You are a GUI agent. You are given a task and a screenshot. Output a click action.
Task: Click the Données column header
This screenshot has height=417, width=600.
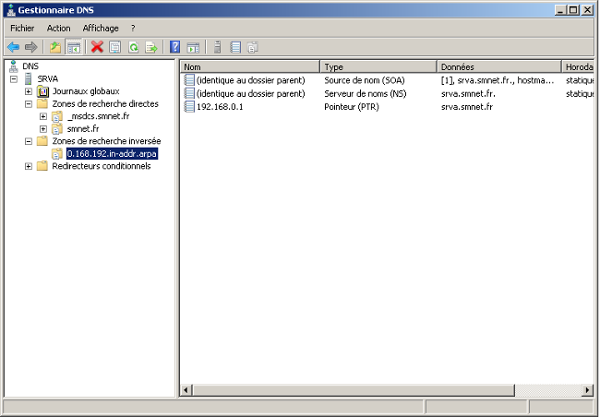pos(497,66)
